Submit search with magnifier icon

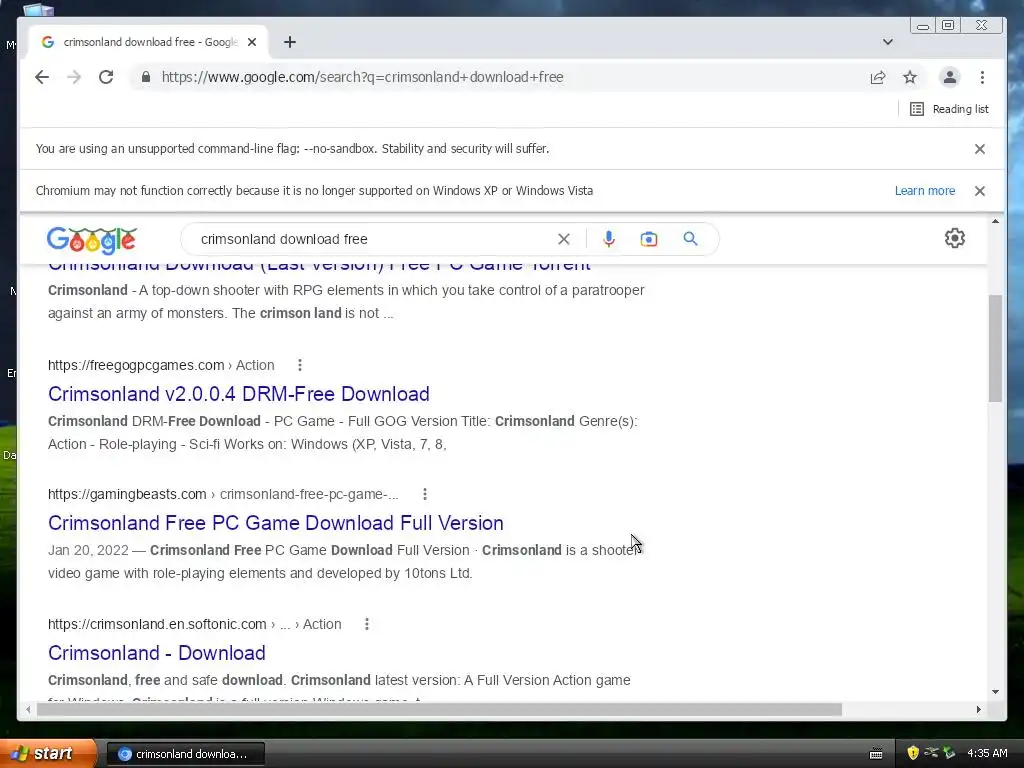(x=690, y=239)
